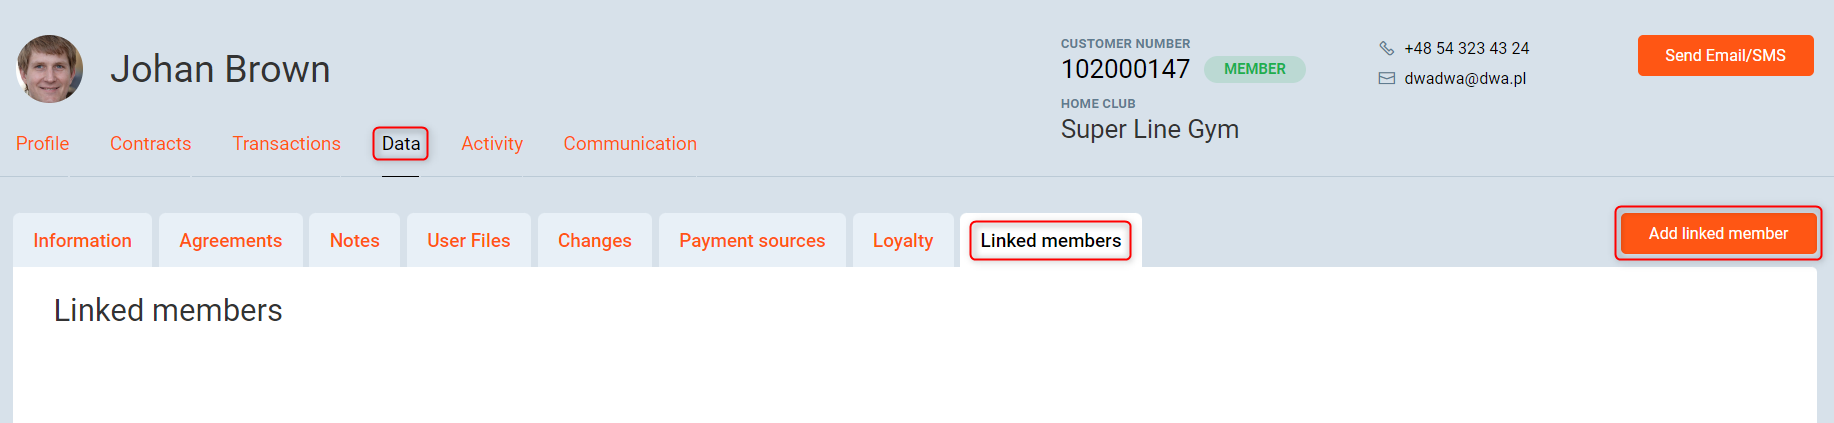1834x423 pixels.
Task: Switch to the Contracts tab
Action: [x=150, y=143]
